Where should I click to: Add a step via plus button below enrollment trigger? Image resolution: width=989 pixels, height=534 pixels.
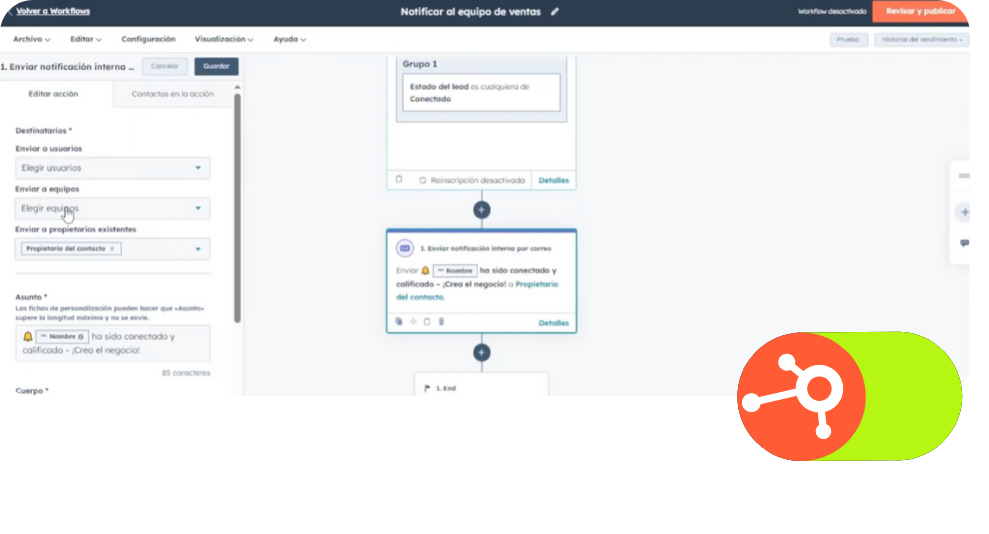coord(481,210)
